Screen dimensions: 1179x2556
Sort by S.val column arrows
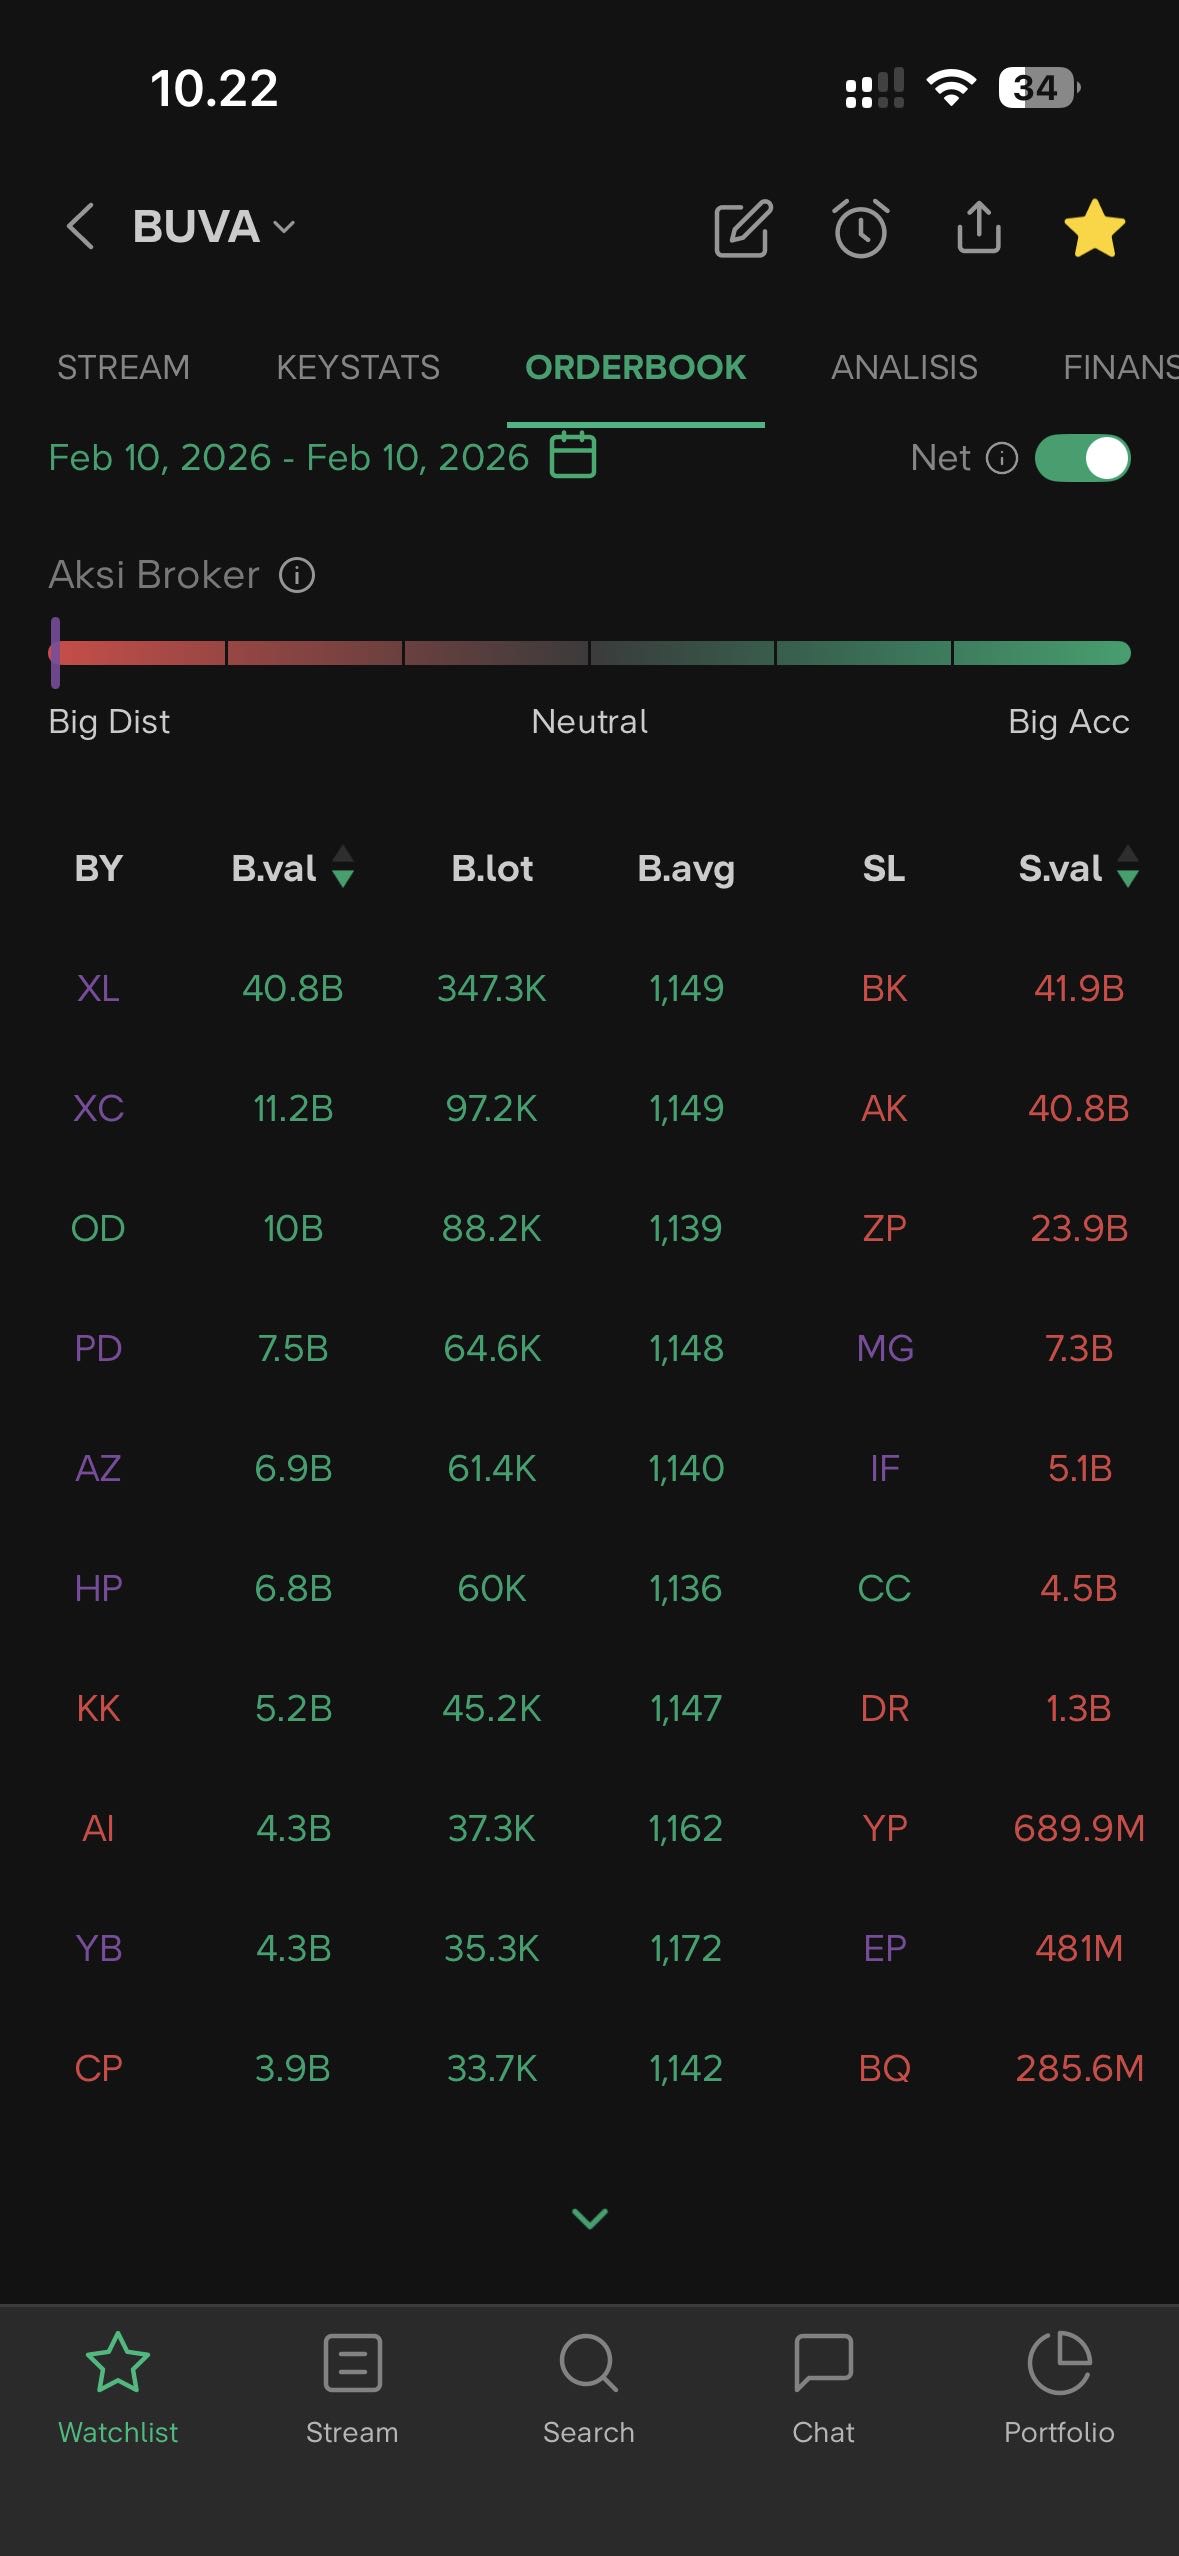tap(1128, 867)
